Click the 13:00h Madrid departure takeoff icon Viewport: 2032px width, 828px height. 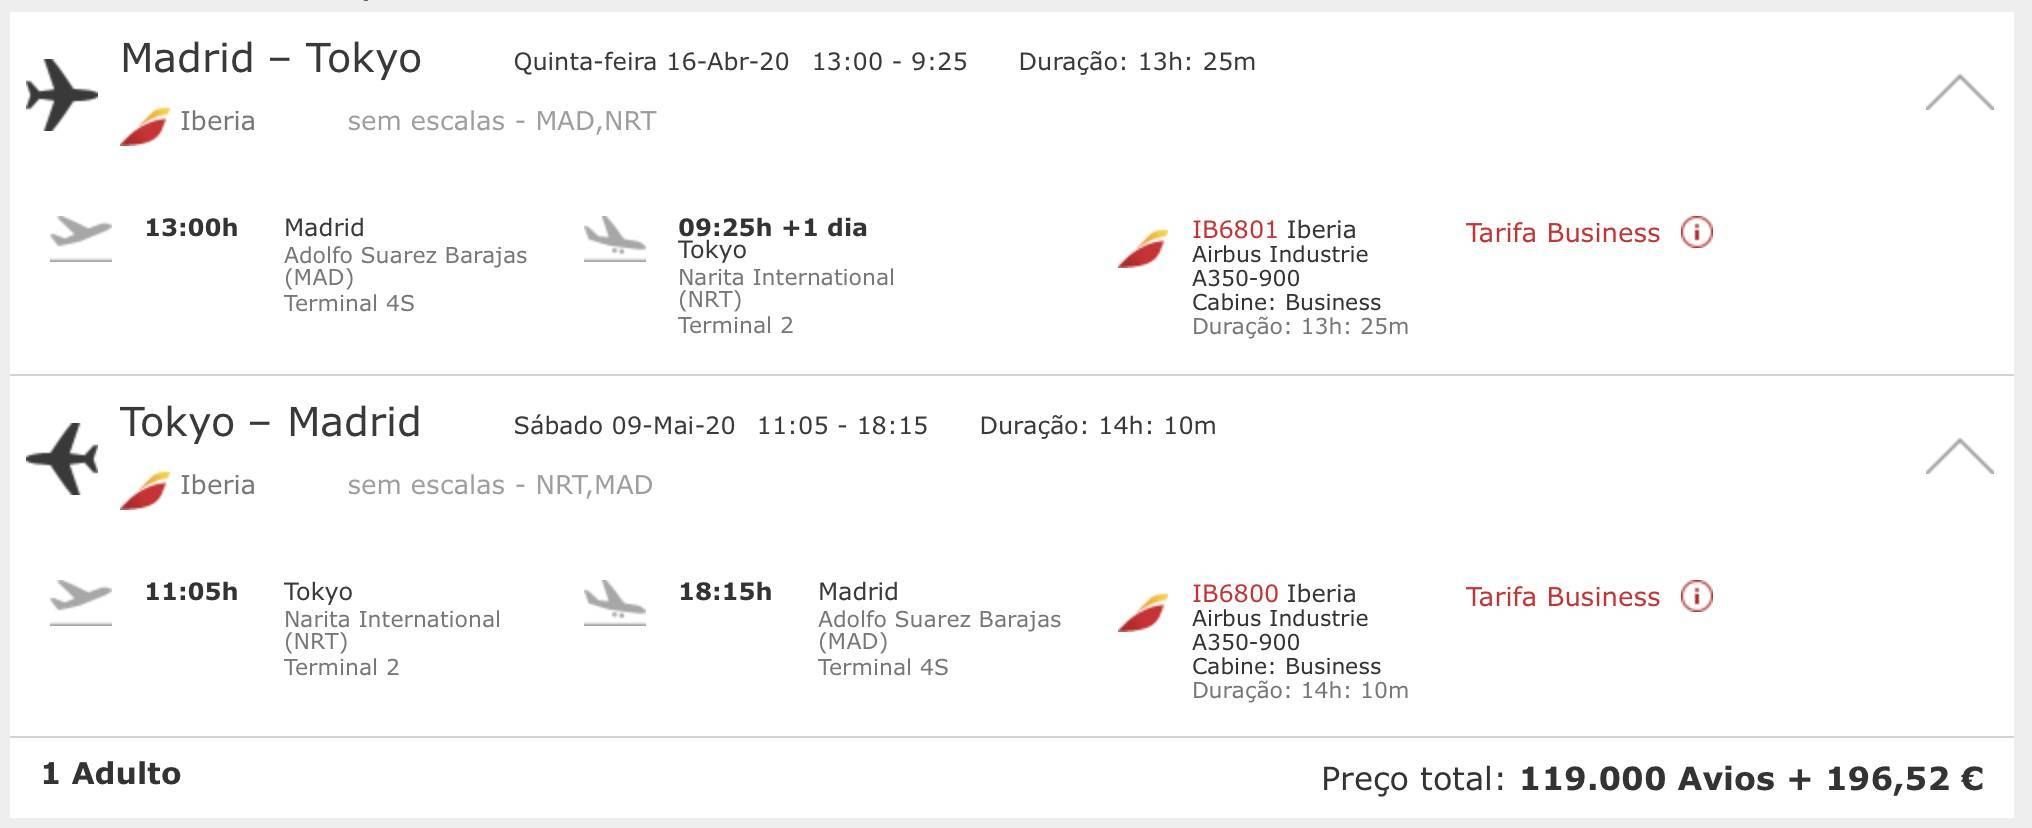tap(81, 239)
